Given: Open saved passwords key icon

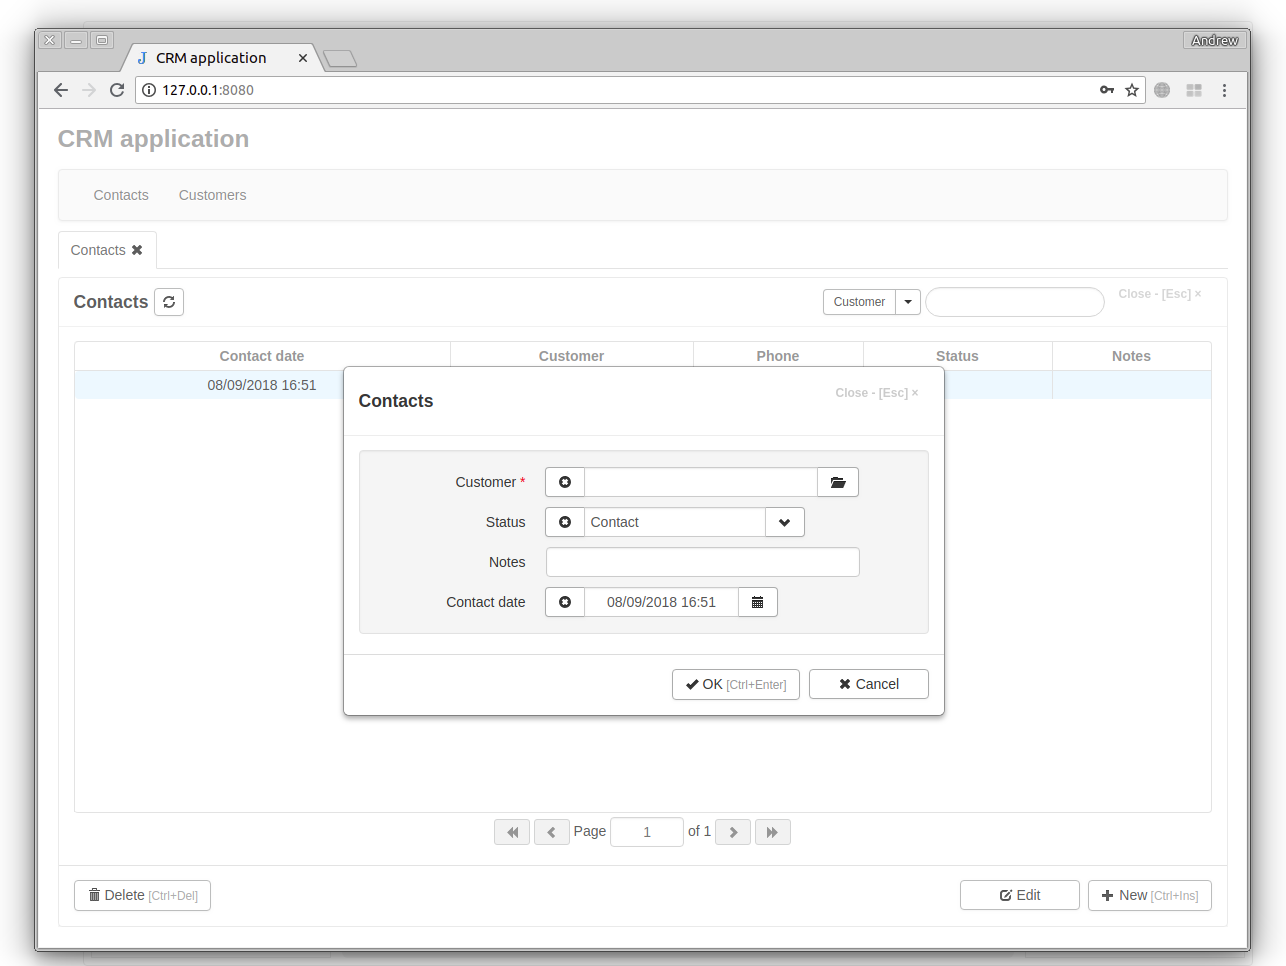Looking at the screenshot, I should [1107, 90].
